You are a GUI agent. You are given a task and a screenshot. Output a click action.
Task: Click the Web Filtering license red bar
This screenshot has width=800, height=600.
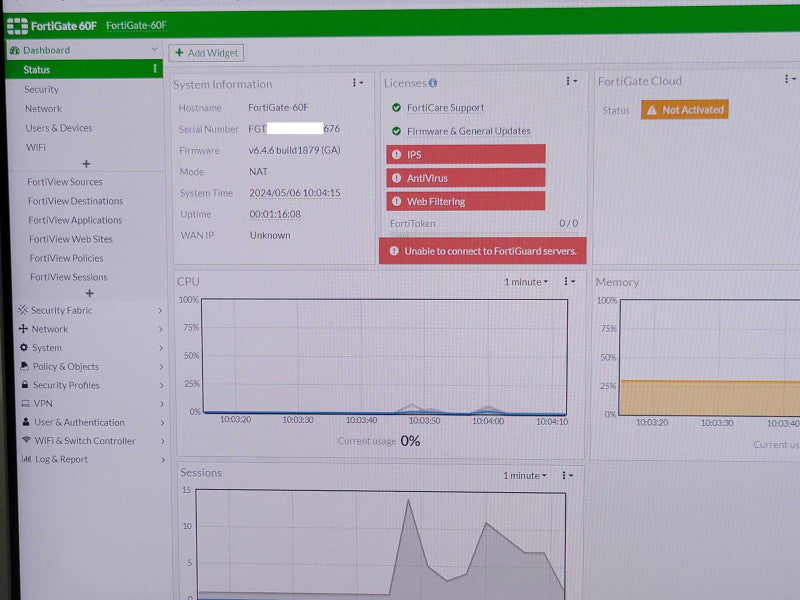(x=466, y=201)
